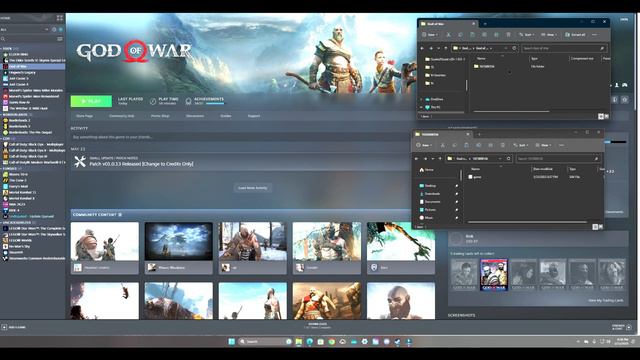Toggle the ready-to-play filter in library sidebar
Viewport: 640px width, 360px height.
tap(61, 29)
